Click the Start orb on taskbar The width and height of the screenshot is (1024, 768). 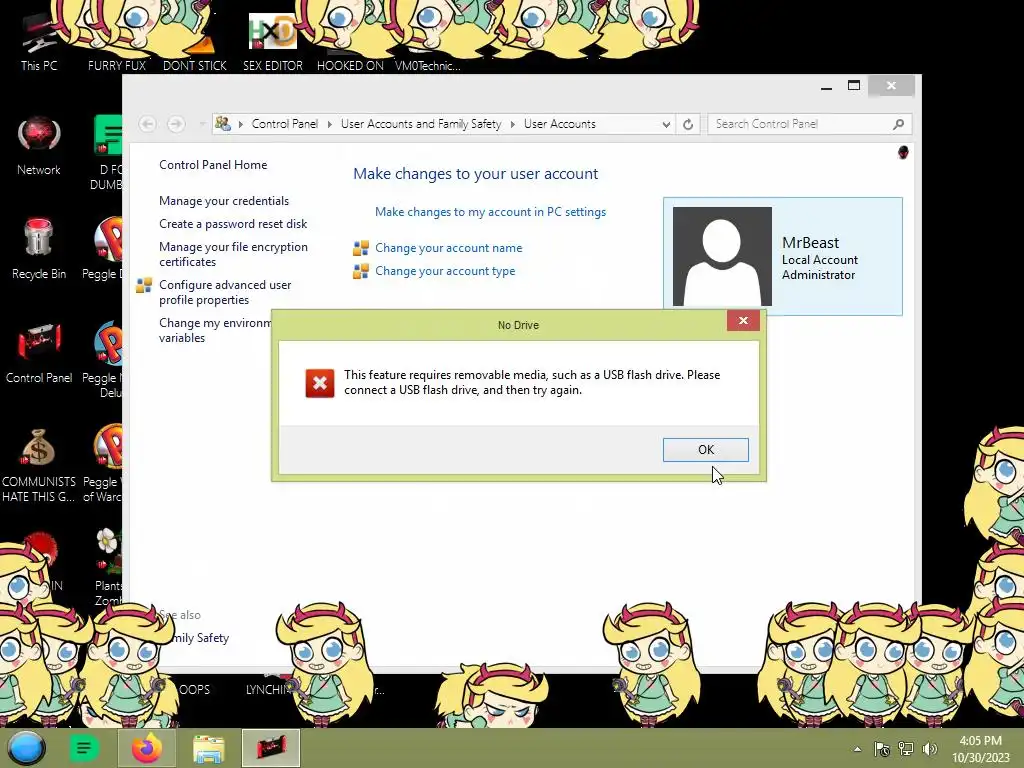tap(27, 748)
